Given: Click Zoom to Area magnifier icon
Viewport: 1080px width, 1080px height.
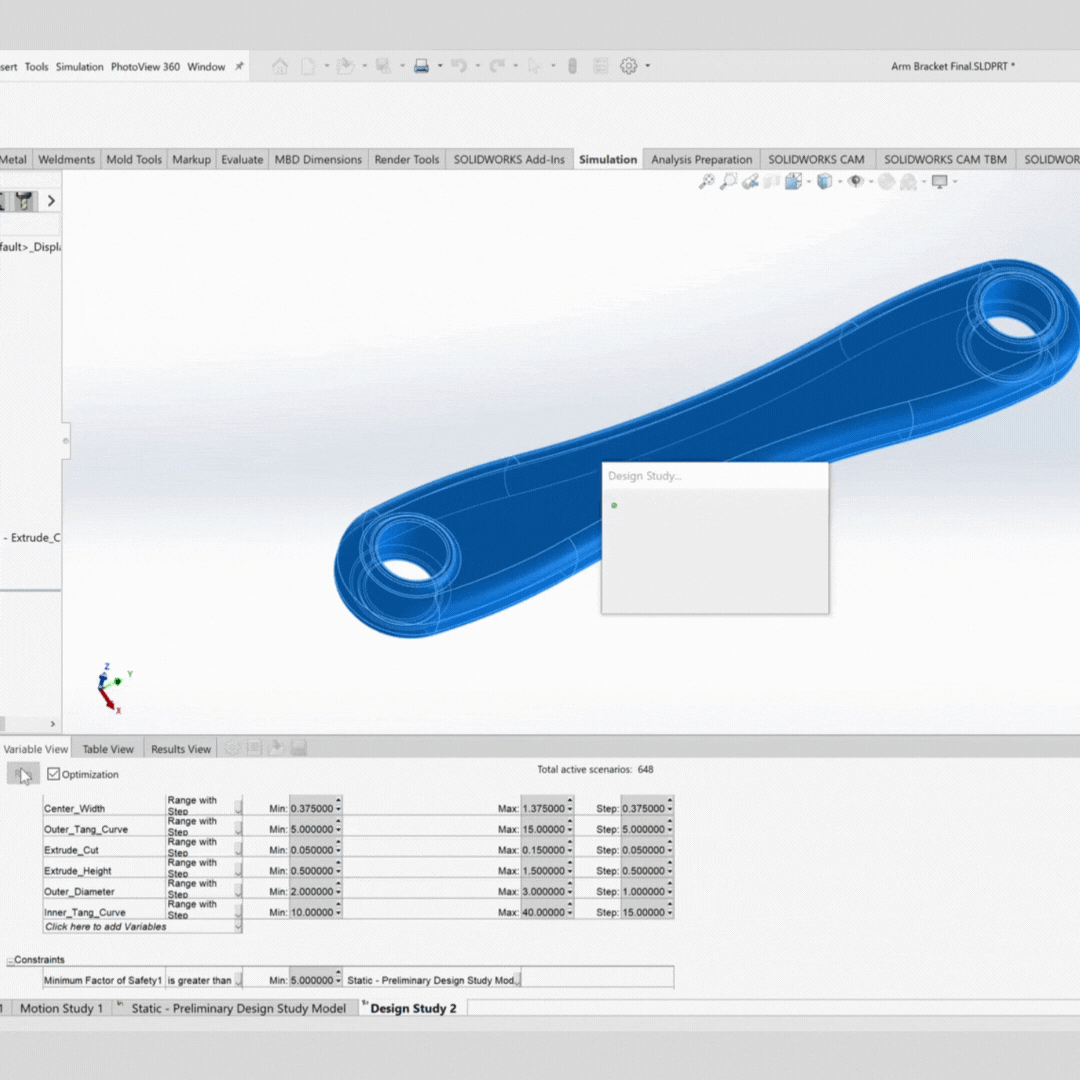Looking at the screenshot, I should click(728, 182).
